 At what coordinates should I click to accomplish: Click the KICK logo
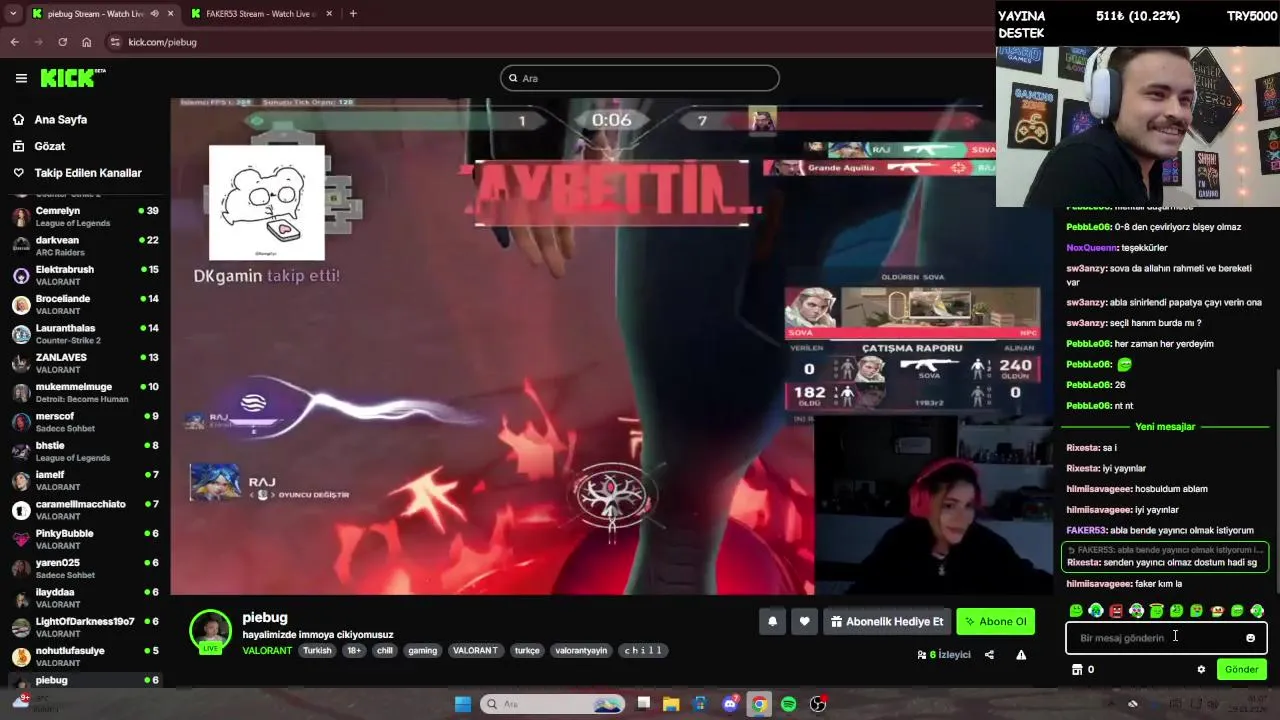click(73, 78)
